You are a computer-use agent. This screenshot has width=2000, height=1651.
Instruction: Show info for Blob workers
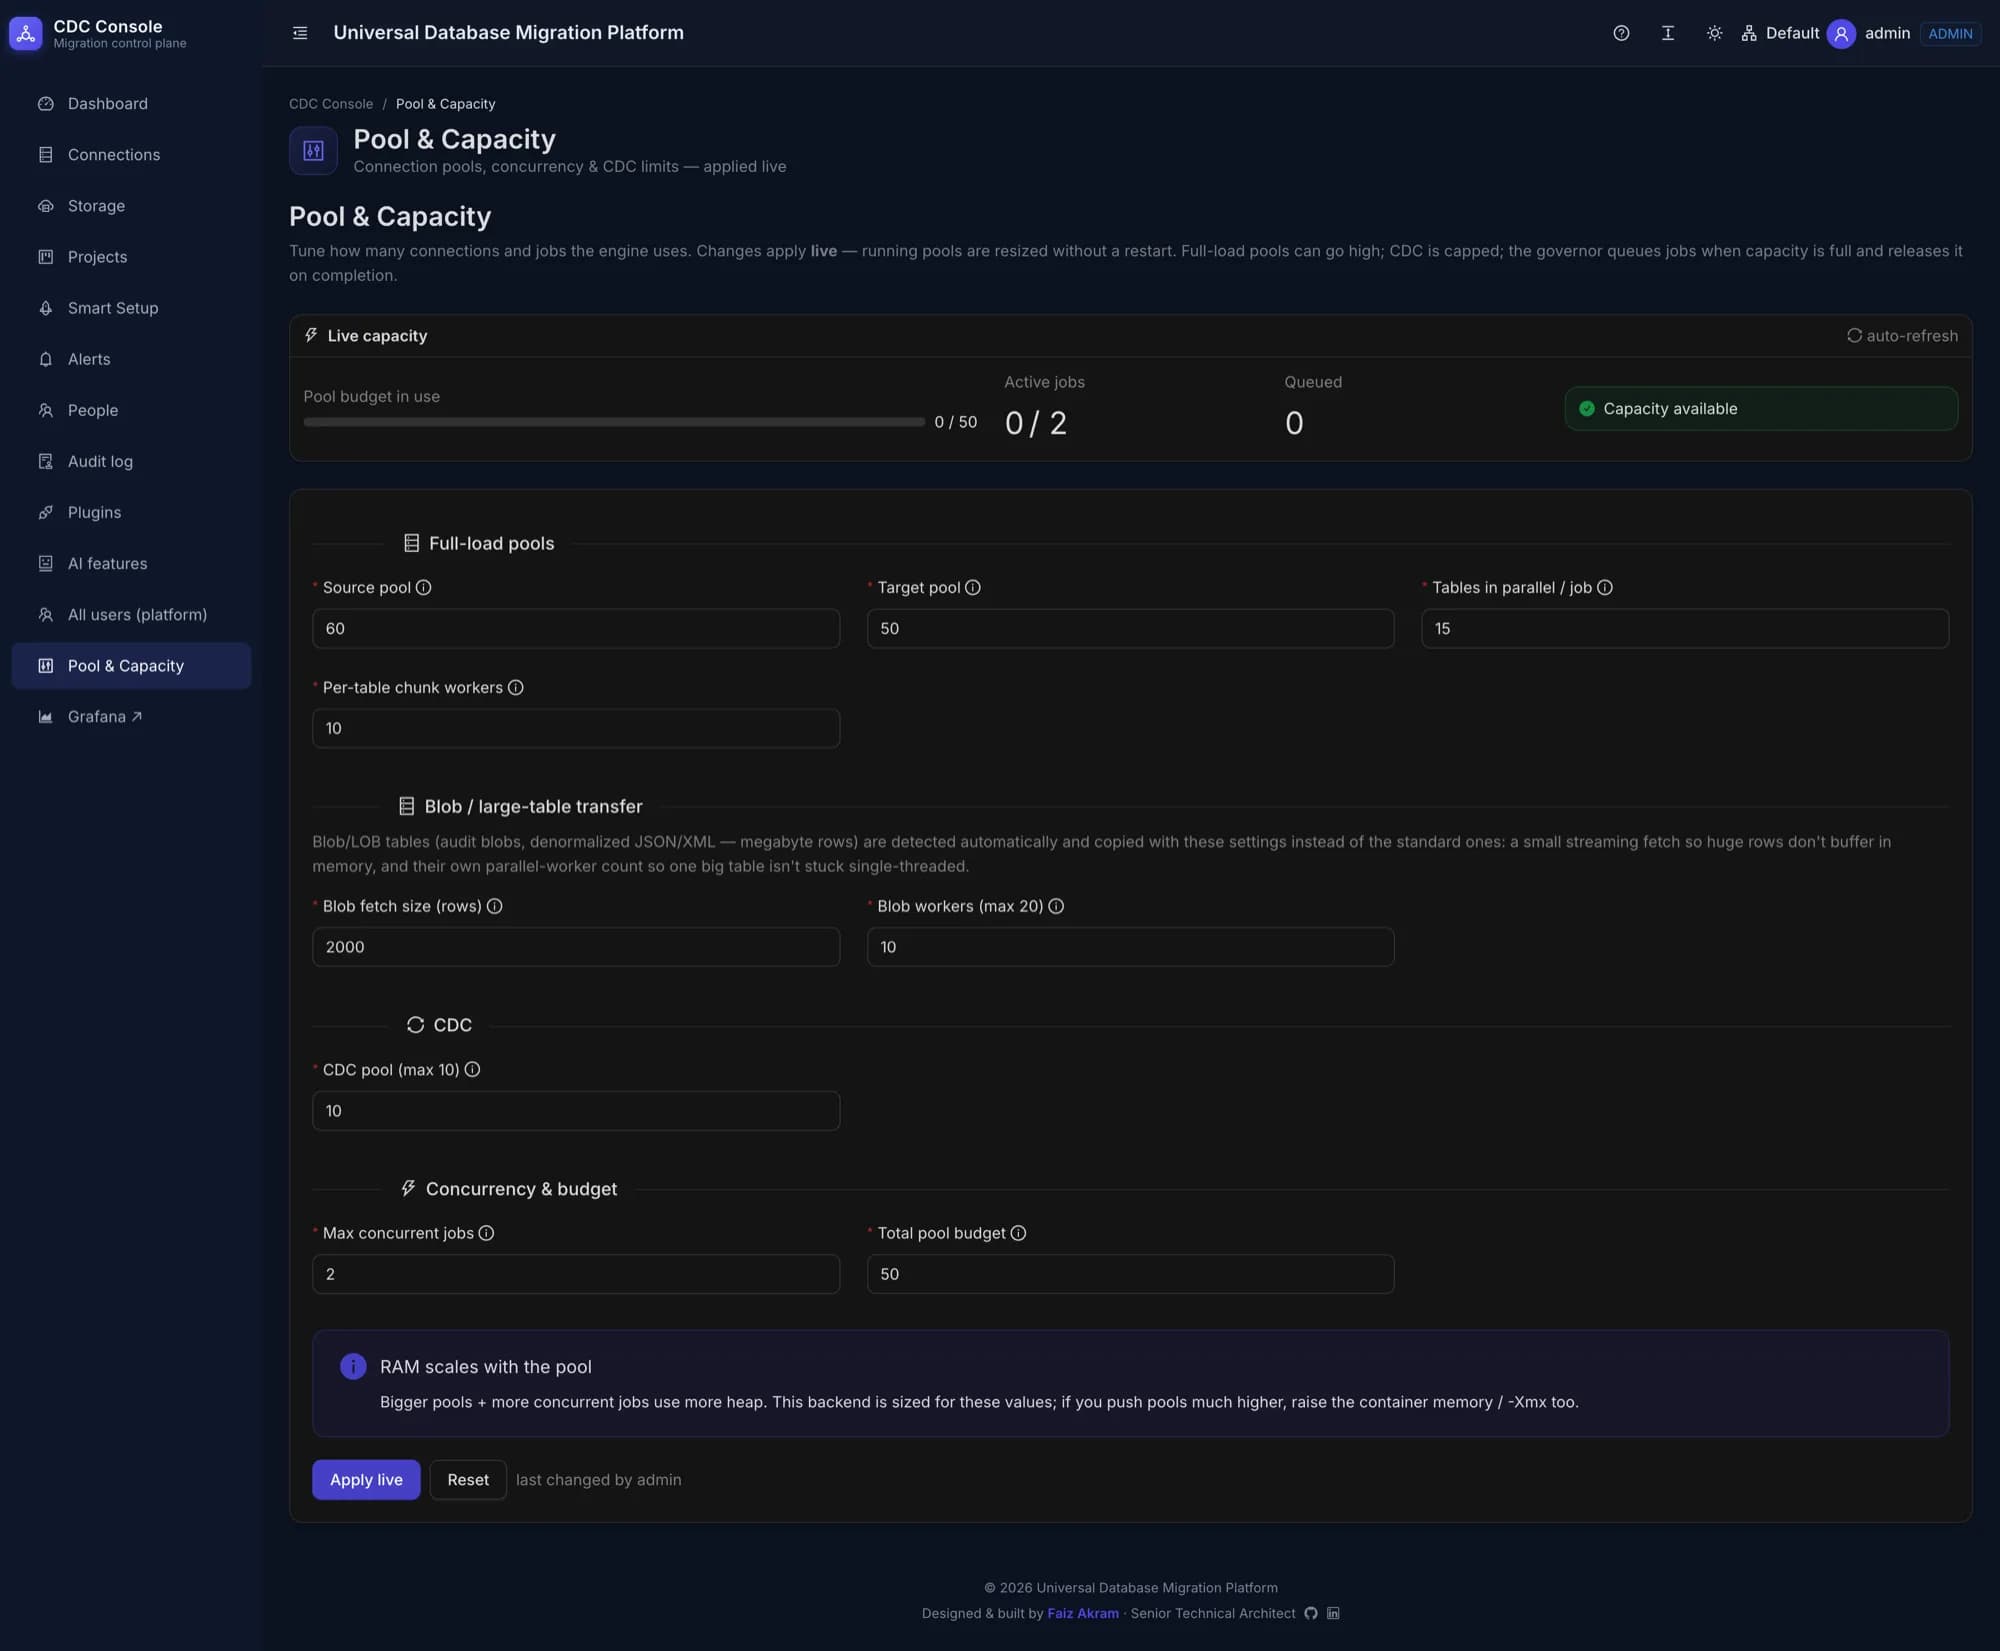point(1055,906)
